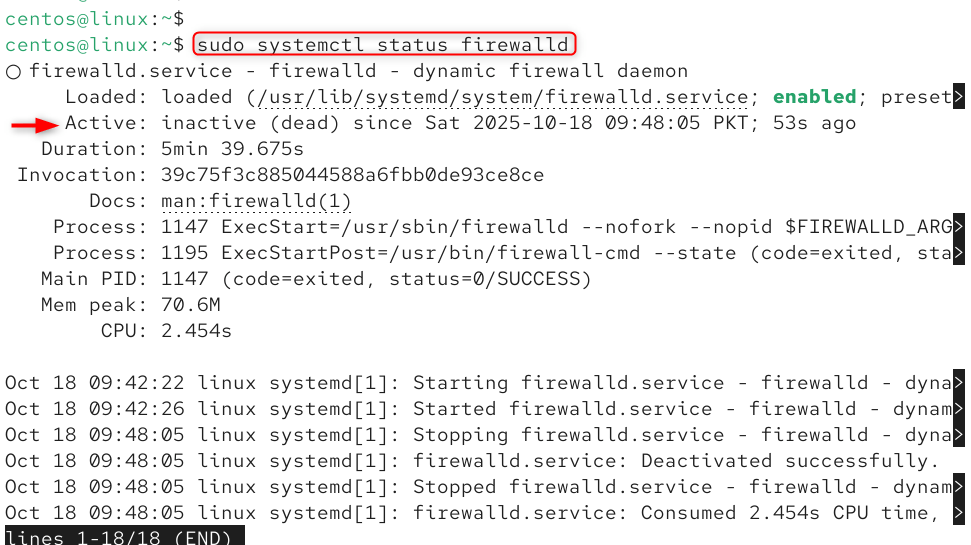Click truncation marker on Process 1195 line

click(x=959, y=253)
